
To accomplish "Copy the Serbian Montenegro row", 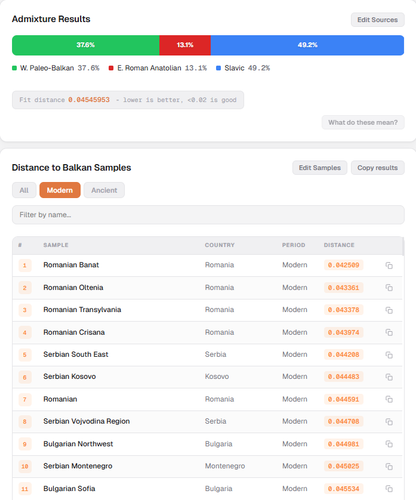I will coord(389,466).
